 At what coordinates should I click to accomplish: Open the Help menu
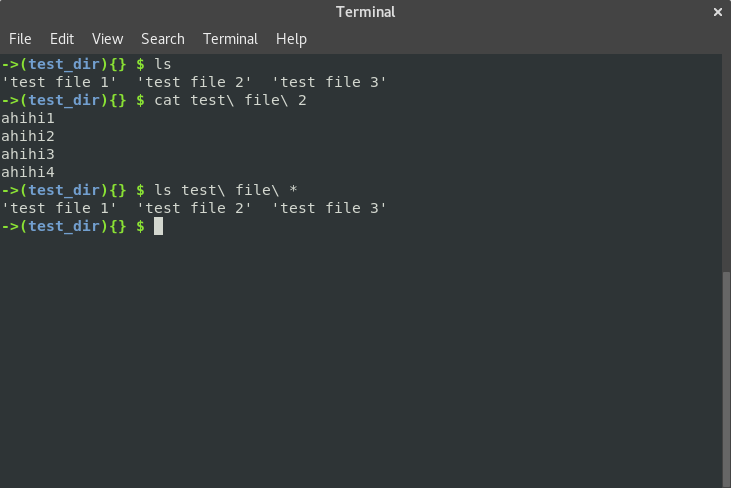pos(291,39)
